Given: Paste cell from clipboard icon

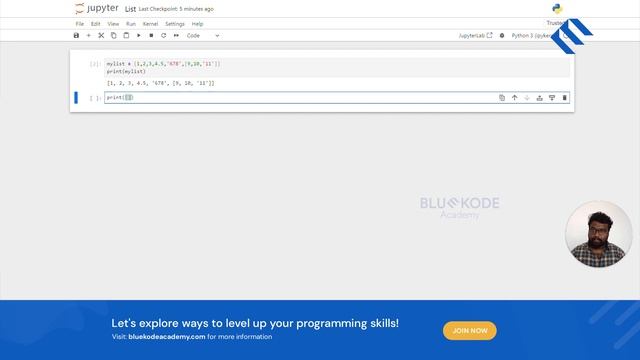Looking at the screenshot, I should 126,36.
